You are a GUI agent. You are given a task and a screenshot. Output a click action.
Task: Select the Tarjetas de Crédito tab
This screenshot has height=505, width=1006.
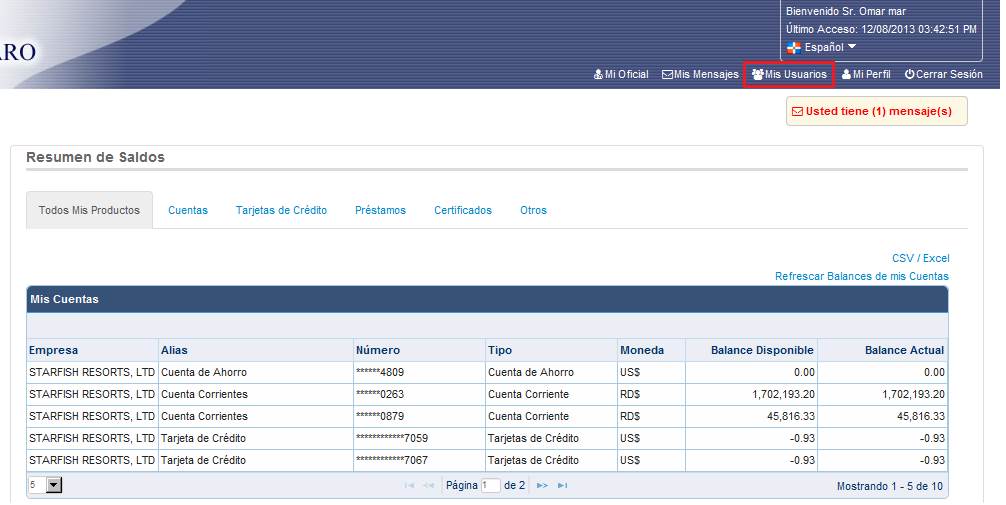[281, 210]
